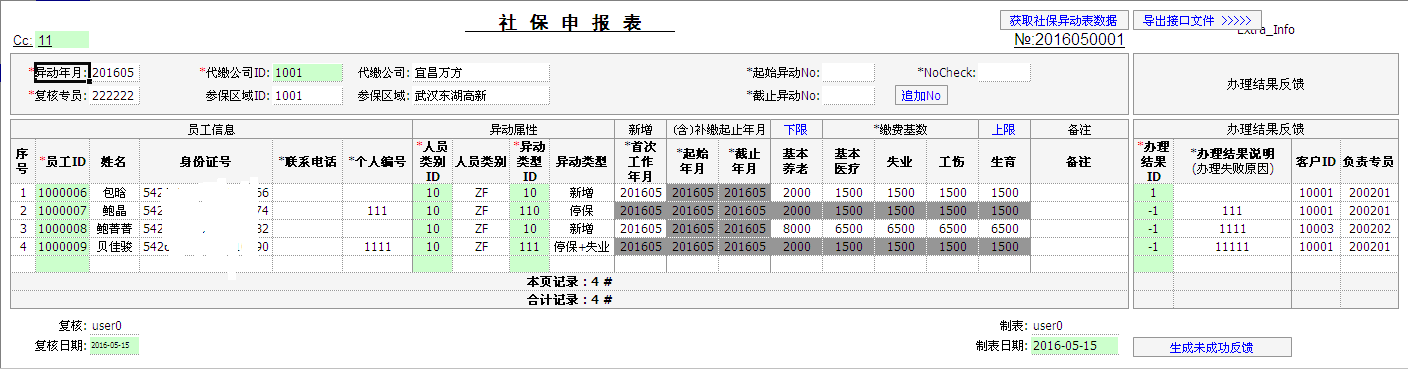
Task: Click the 生成未成功反馈 button
Action: [1211, 348]
